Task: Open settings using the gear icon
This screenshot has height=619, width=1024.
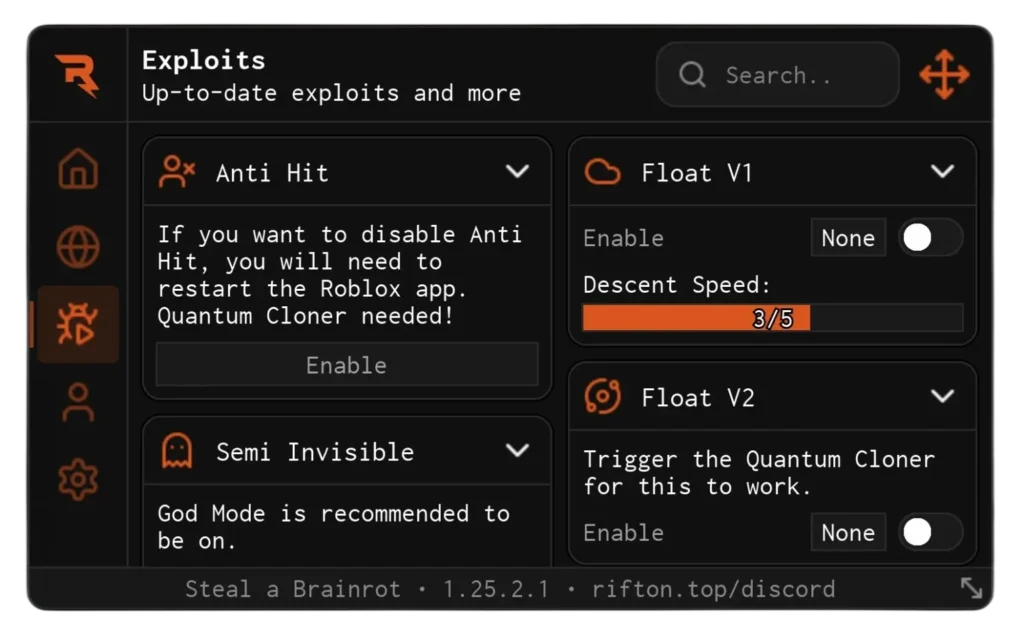Action: point(78,478)
